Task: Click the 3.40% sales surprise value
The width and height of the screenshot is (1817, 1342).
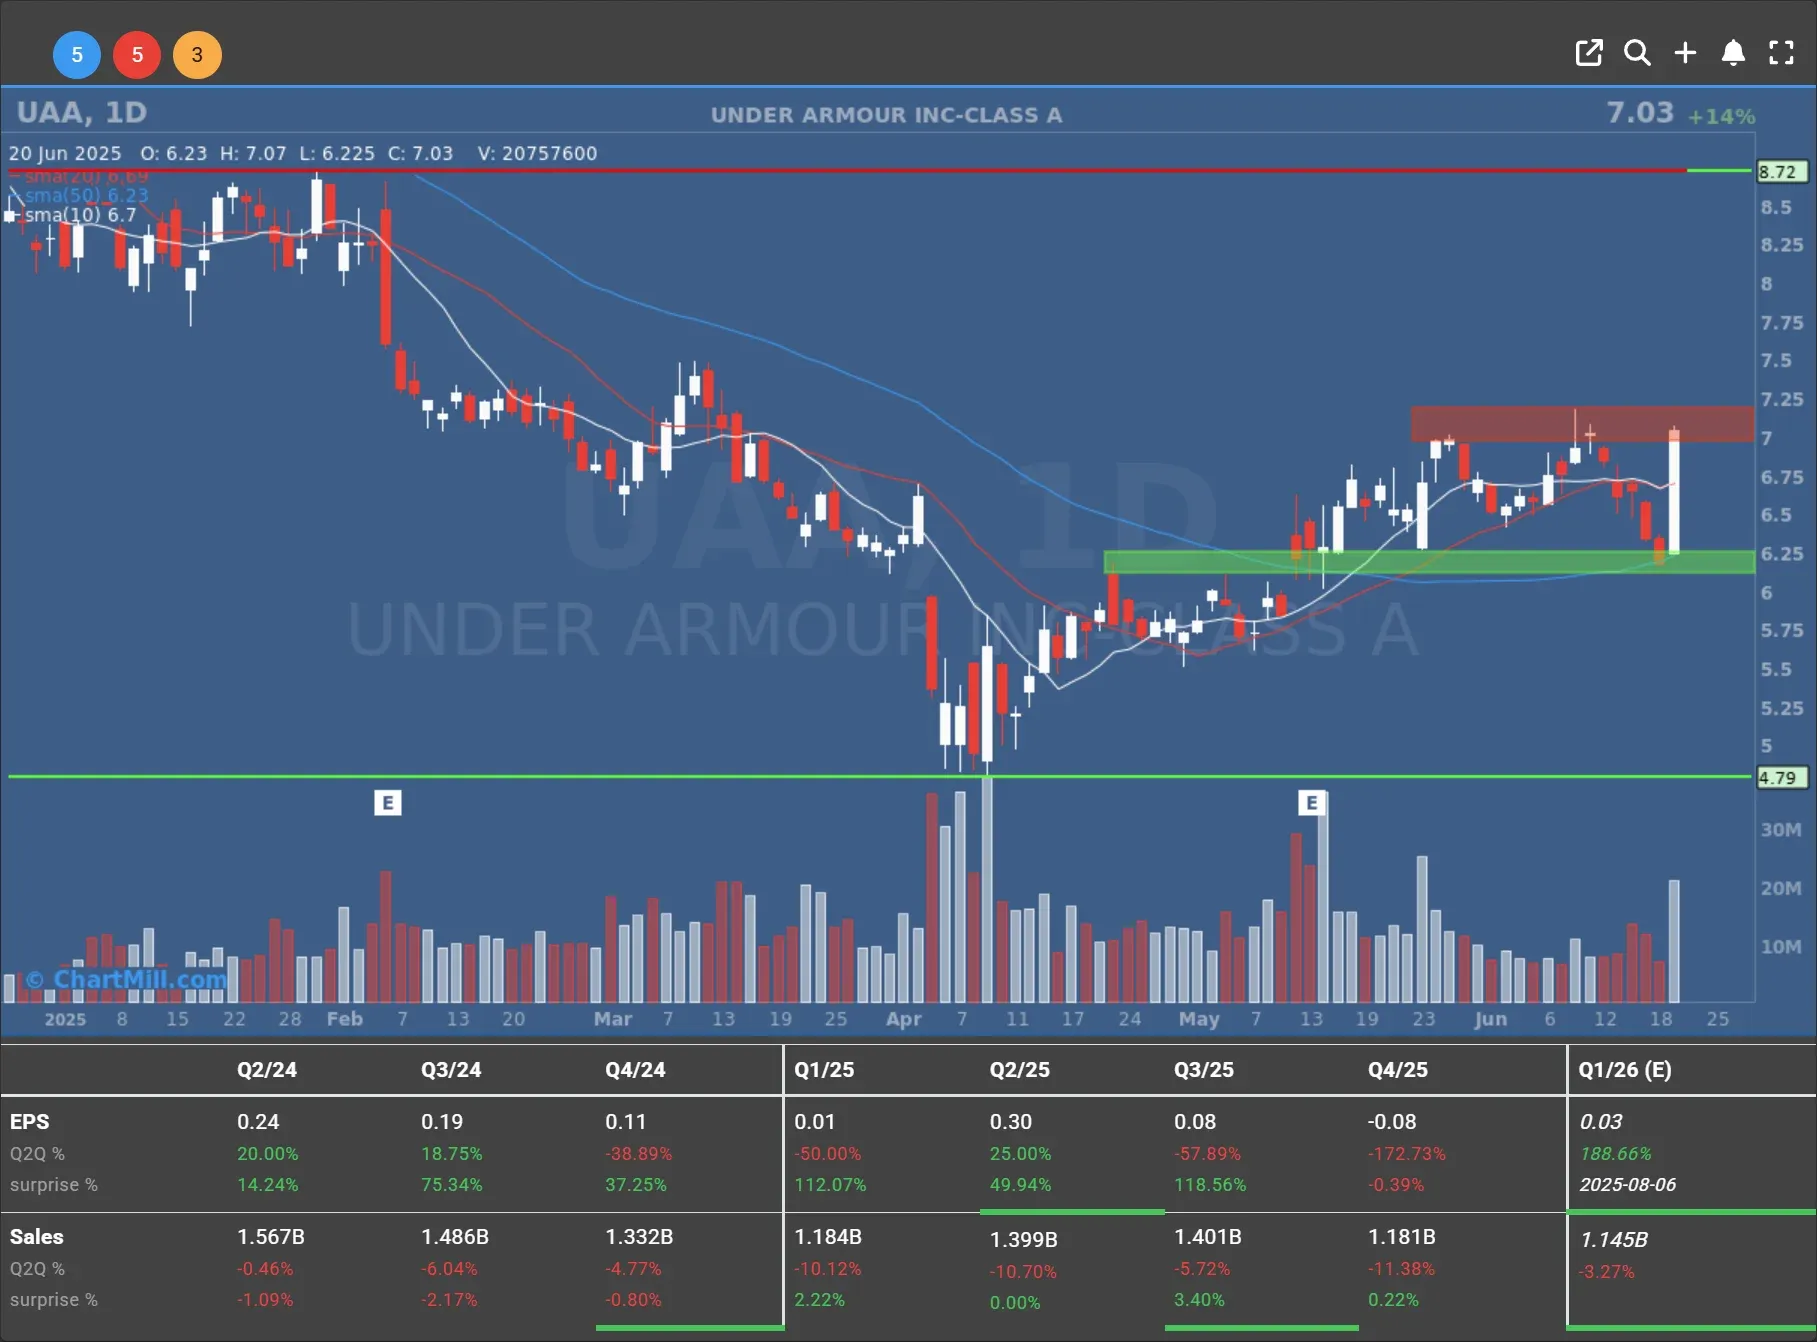Action: [1199, 1300]
